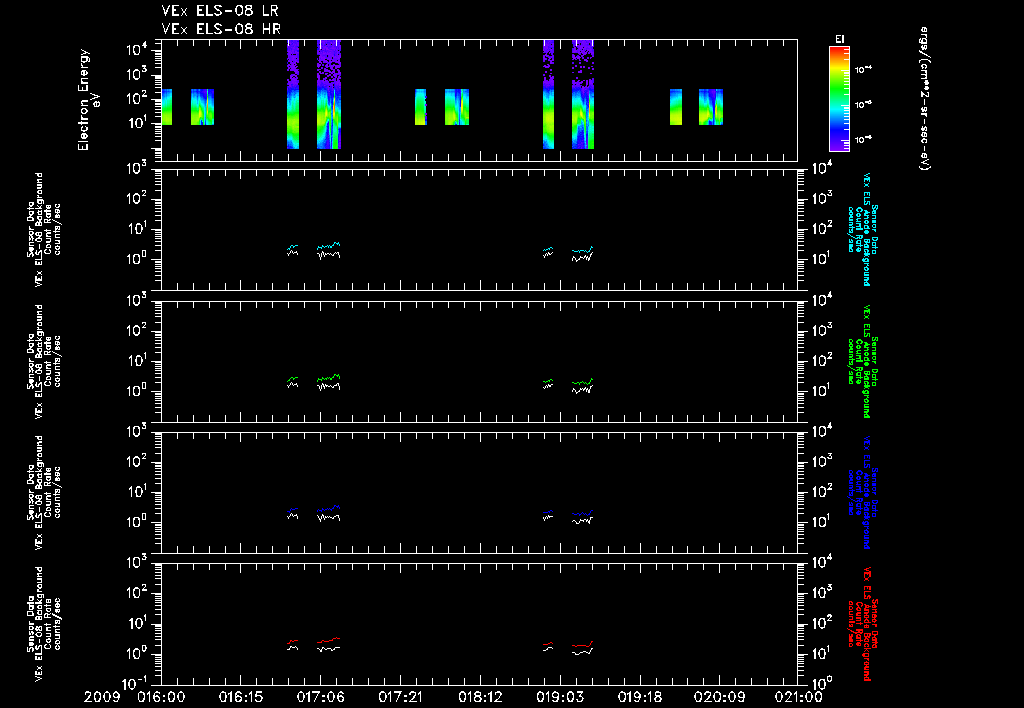Click the '018:12' time axis label

coord(479,697)
